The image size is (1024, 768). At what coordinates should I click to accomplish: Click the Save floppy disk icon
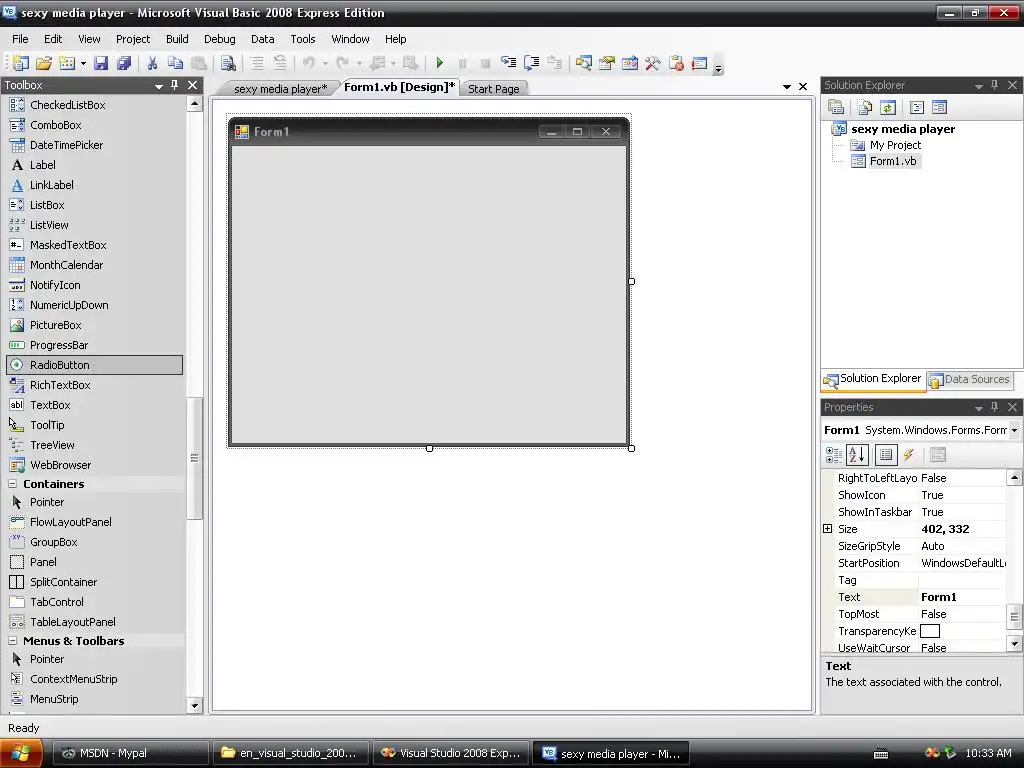[x=101, y=63]
